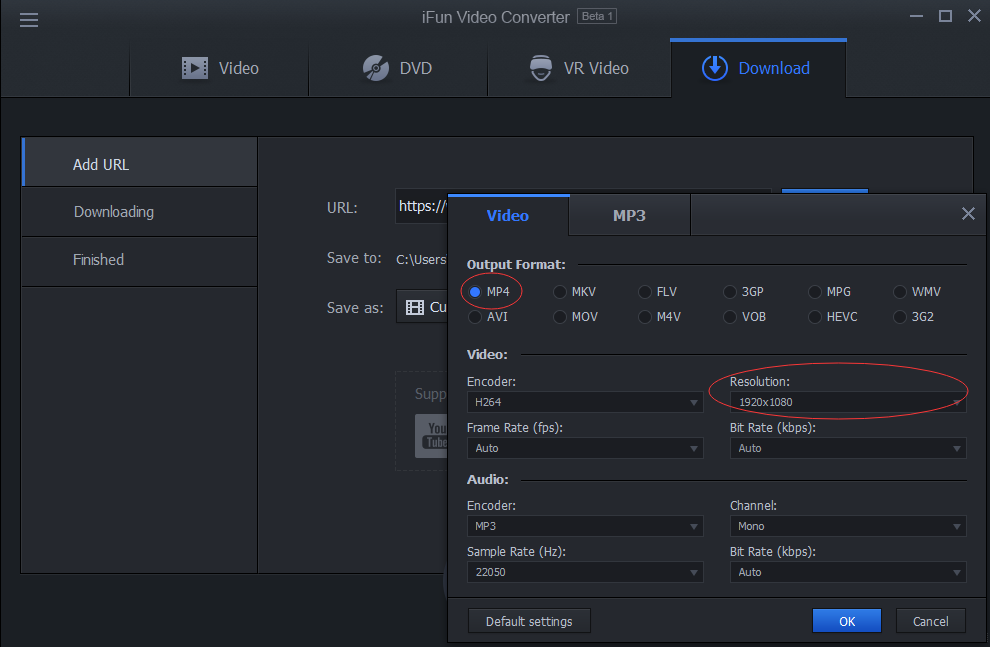Select the HEVC output format
990x647 pixels.
pos(815,317)
